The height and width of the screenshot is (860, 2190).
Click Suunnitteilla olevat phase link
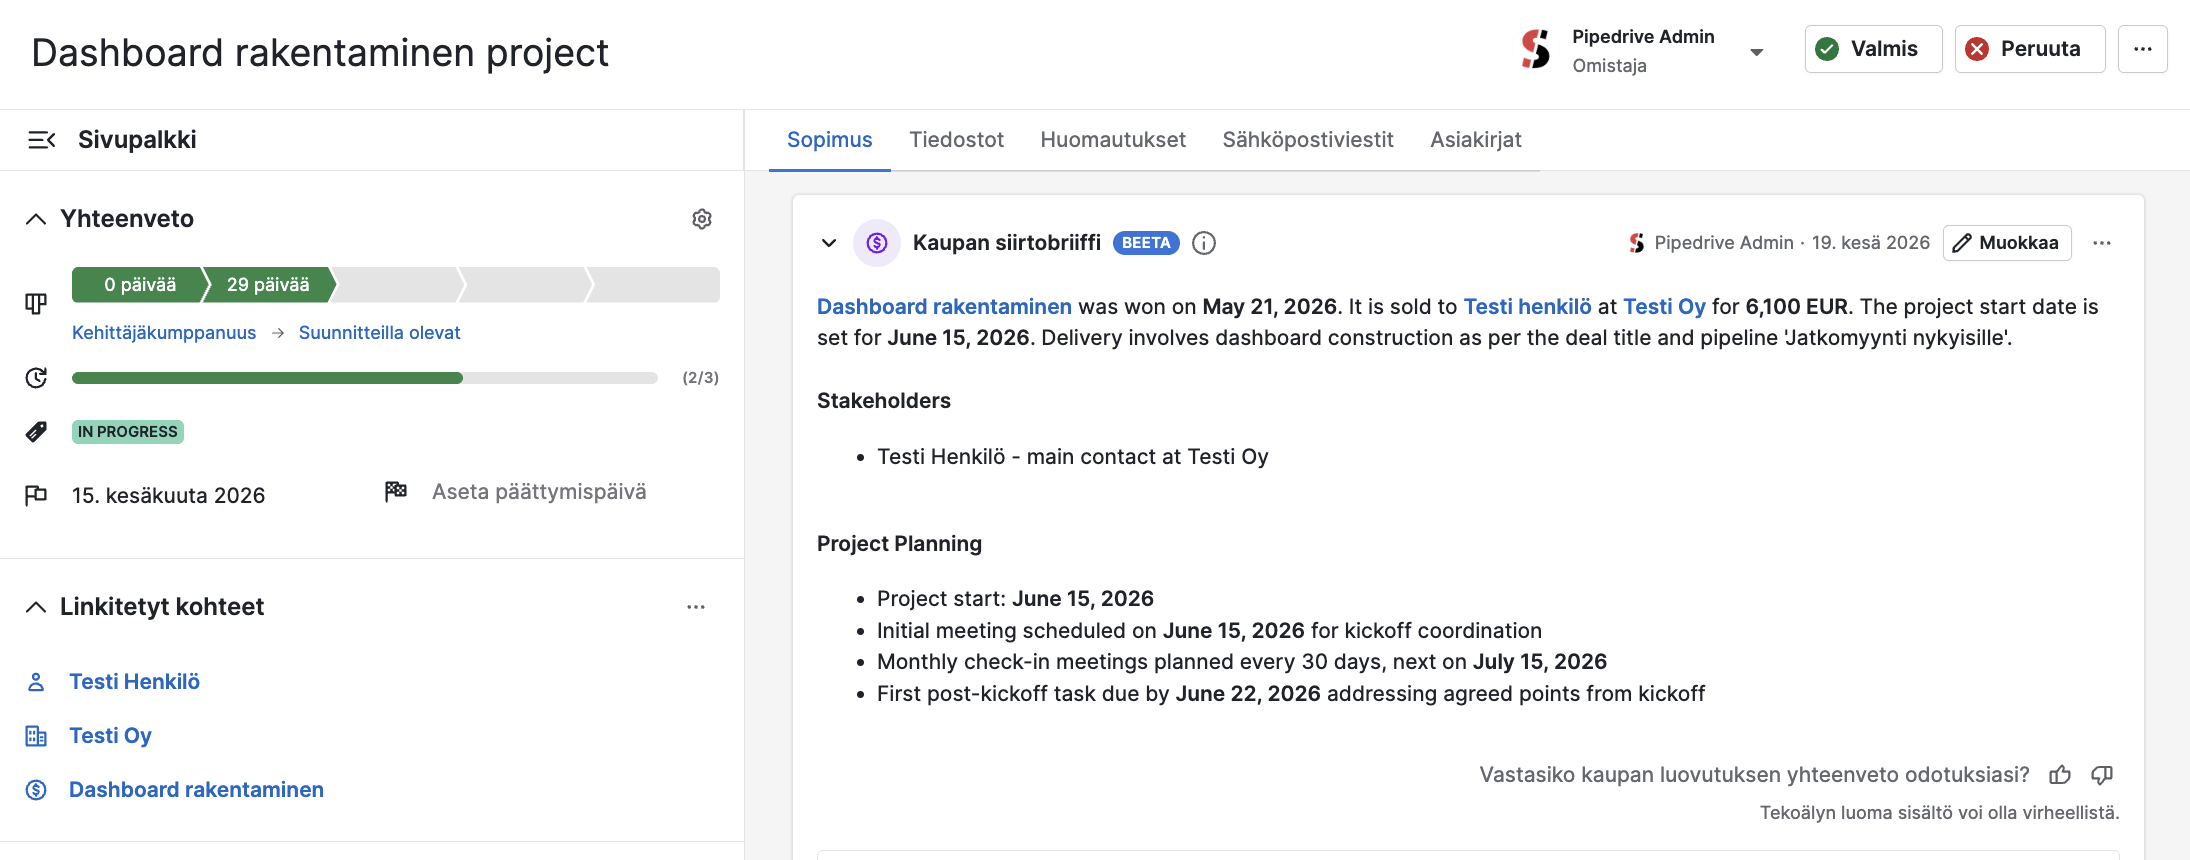pyautogui.click(x=380, y=333)
